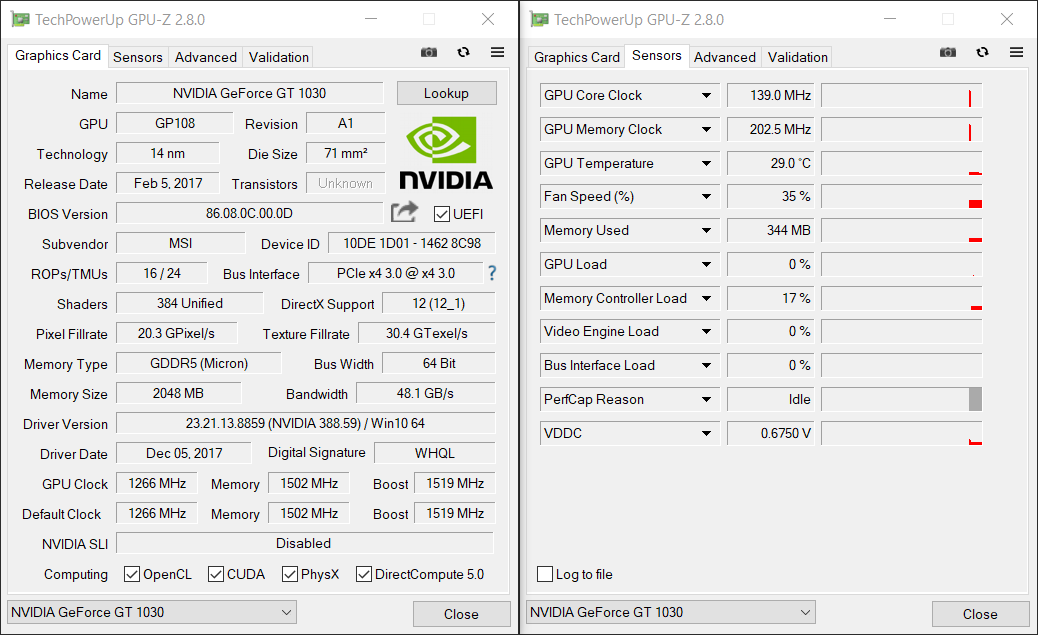Click screenshot camera icon in Sensors window
This screenshot has height=635, width=1038.
(x=948, y=52)
